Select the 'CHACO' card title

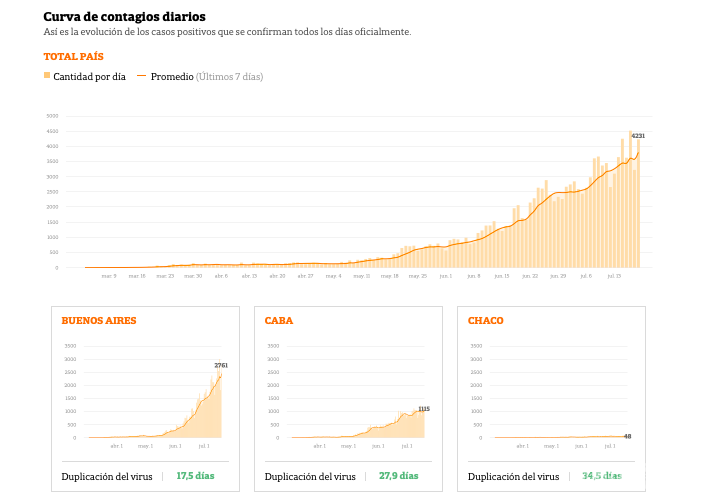click(486, 321)
